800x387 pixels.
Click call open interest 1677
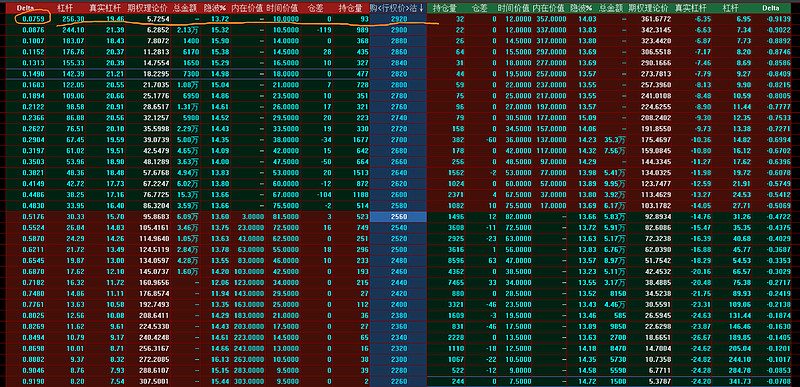(x=360, y=140)
